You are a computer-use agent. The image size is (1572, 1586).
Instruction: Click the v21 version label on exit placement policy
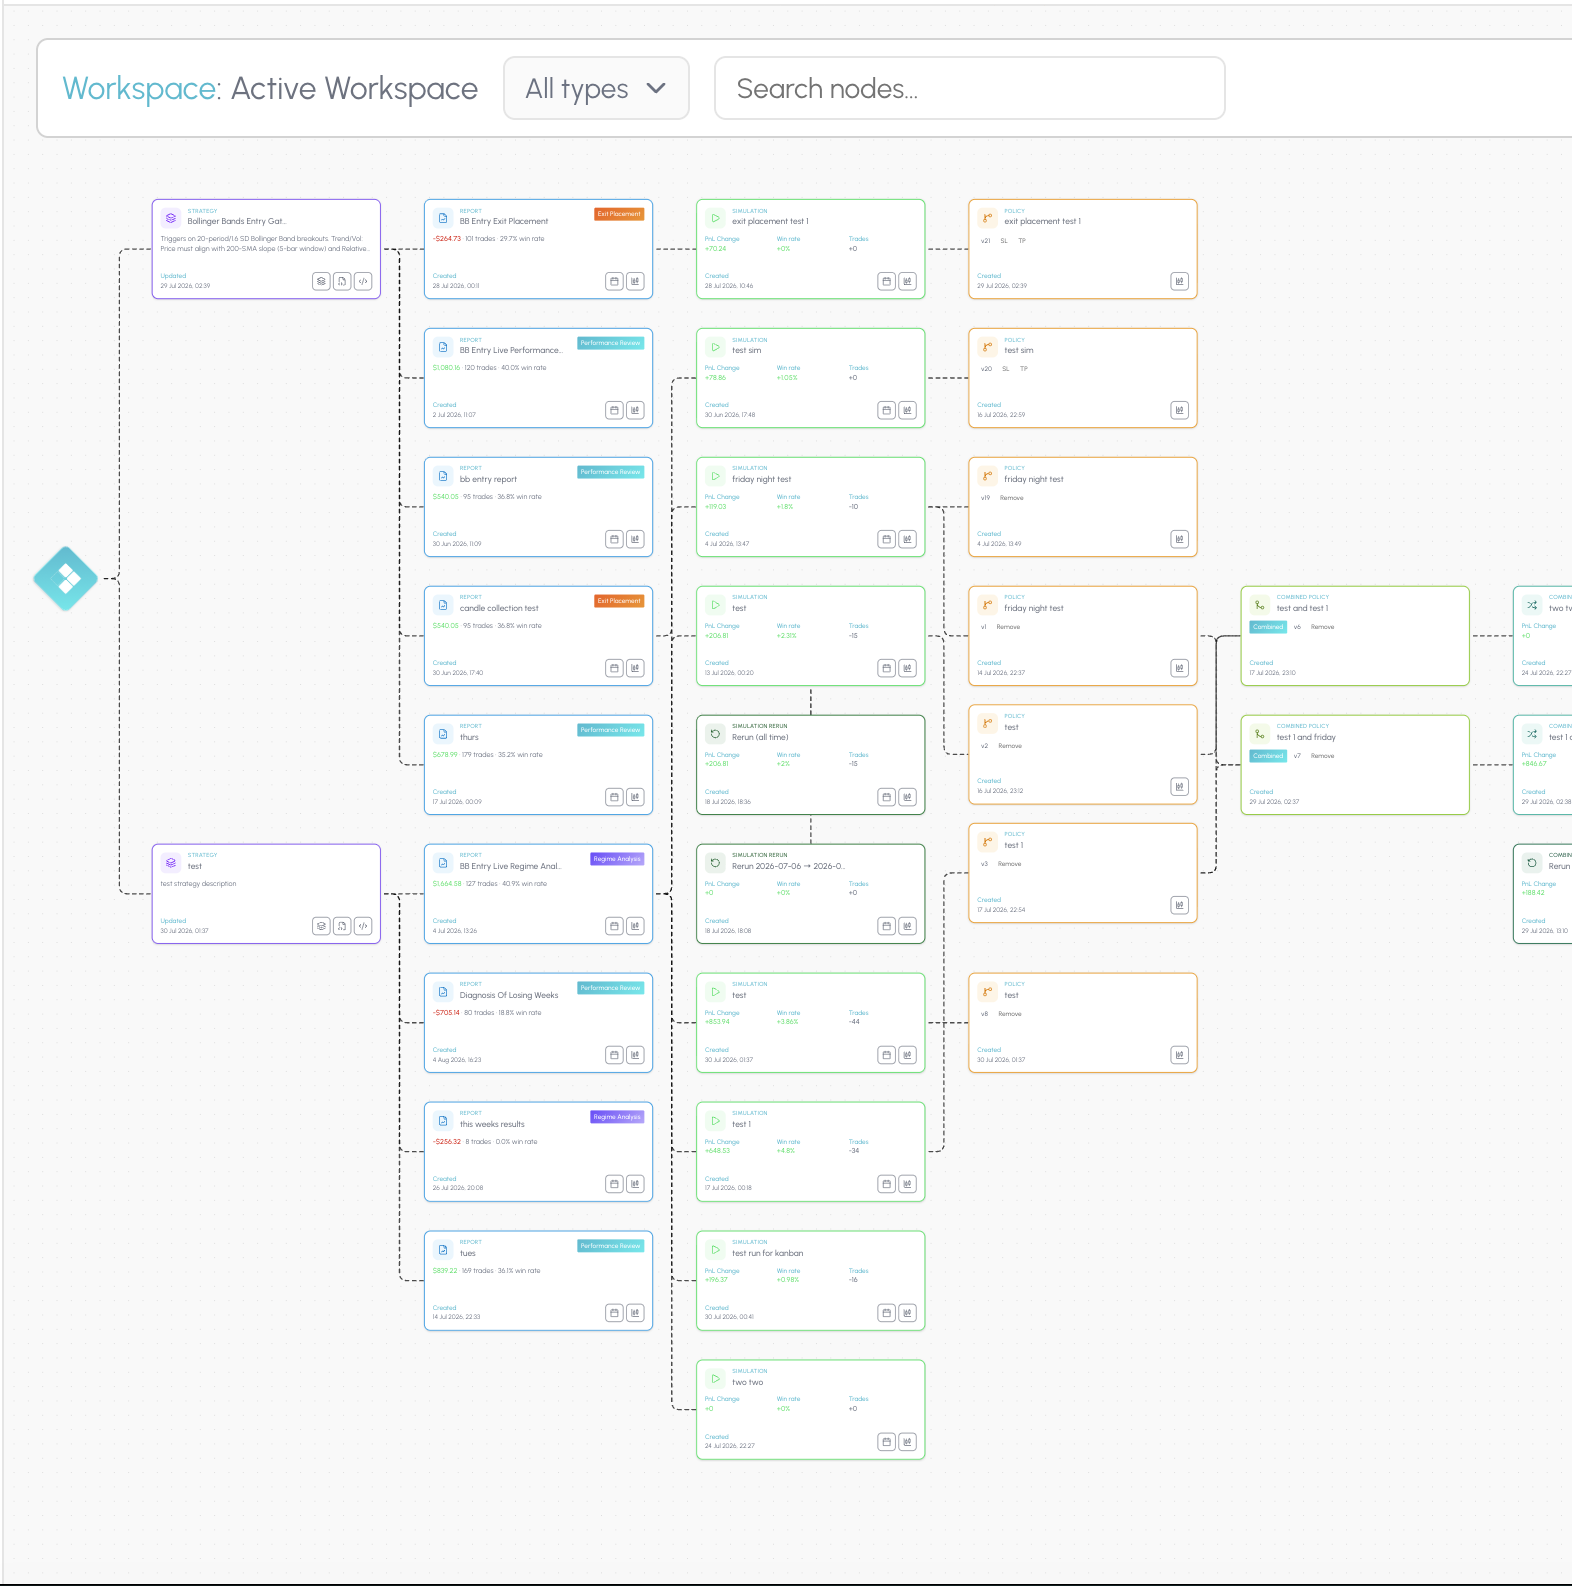[985, 241]
